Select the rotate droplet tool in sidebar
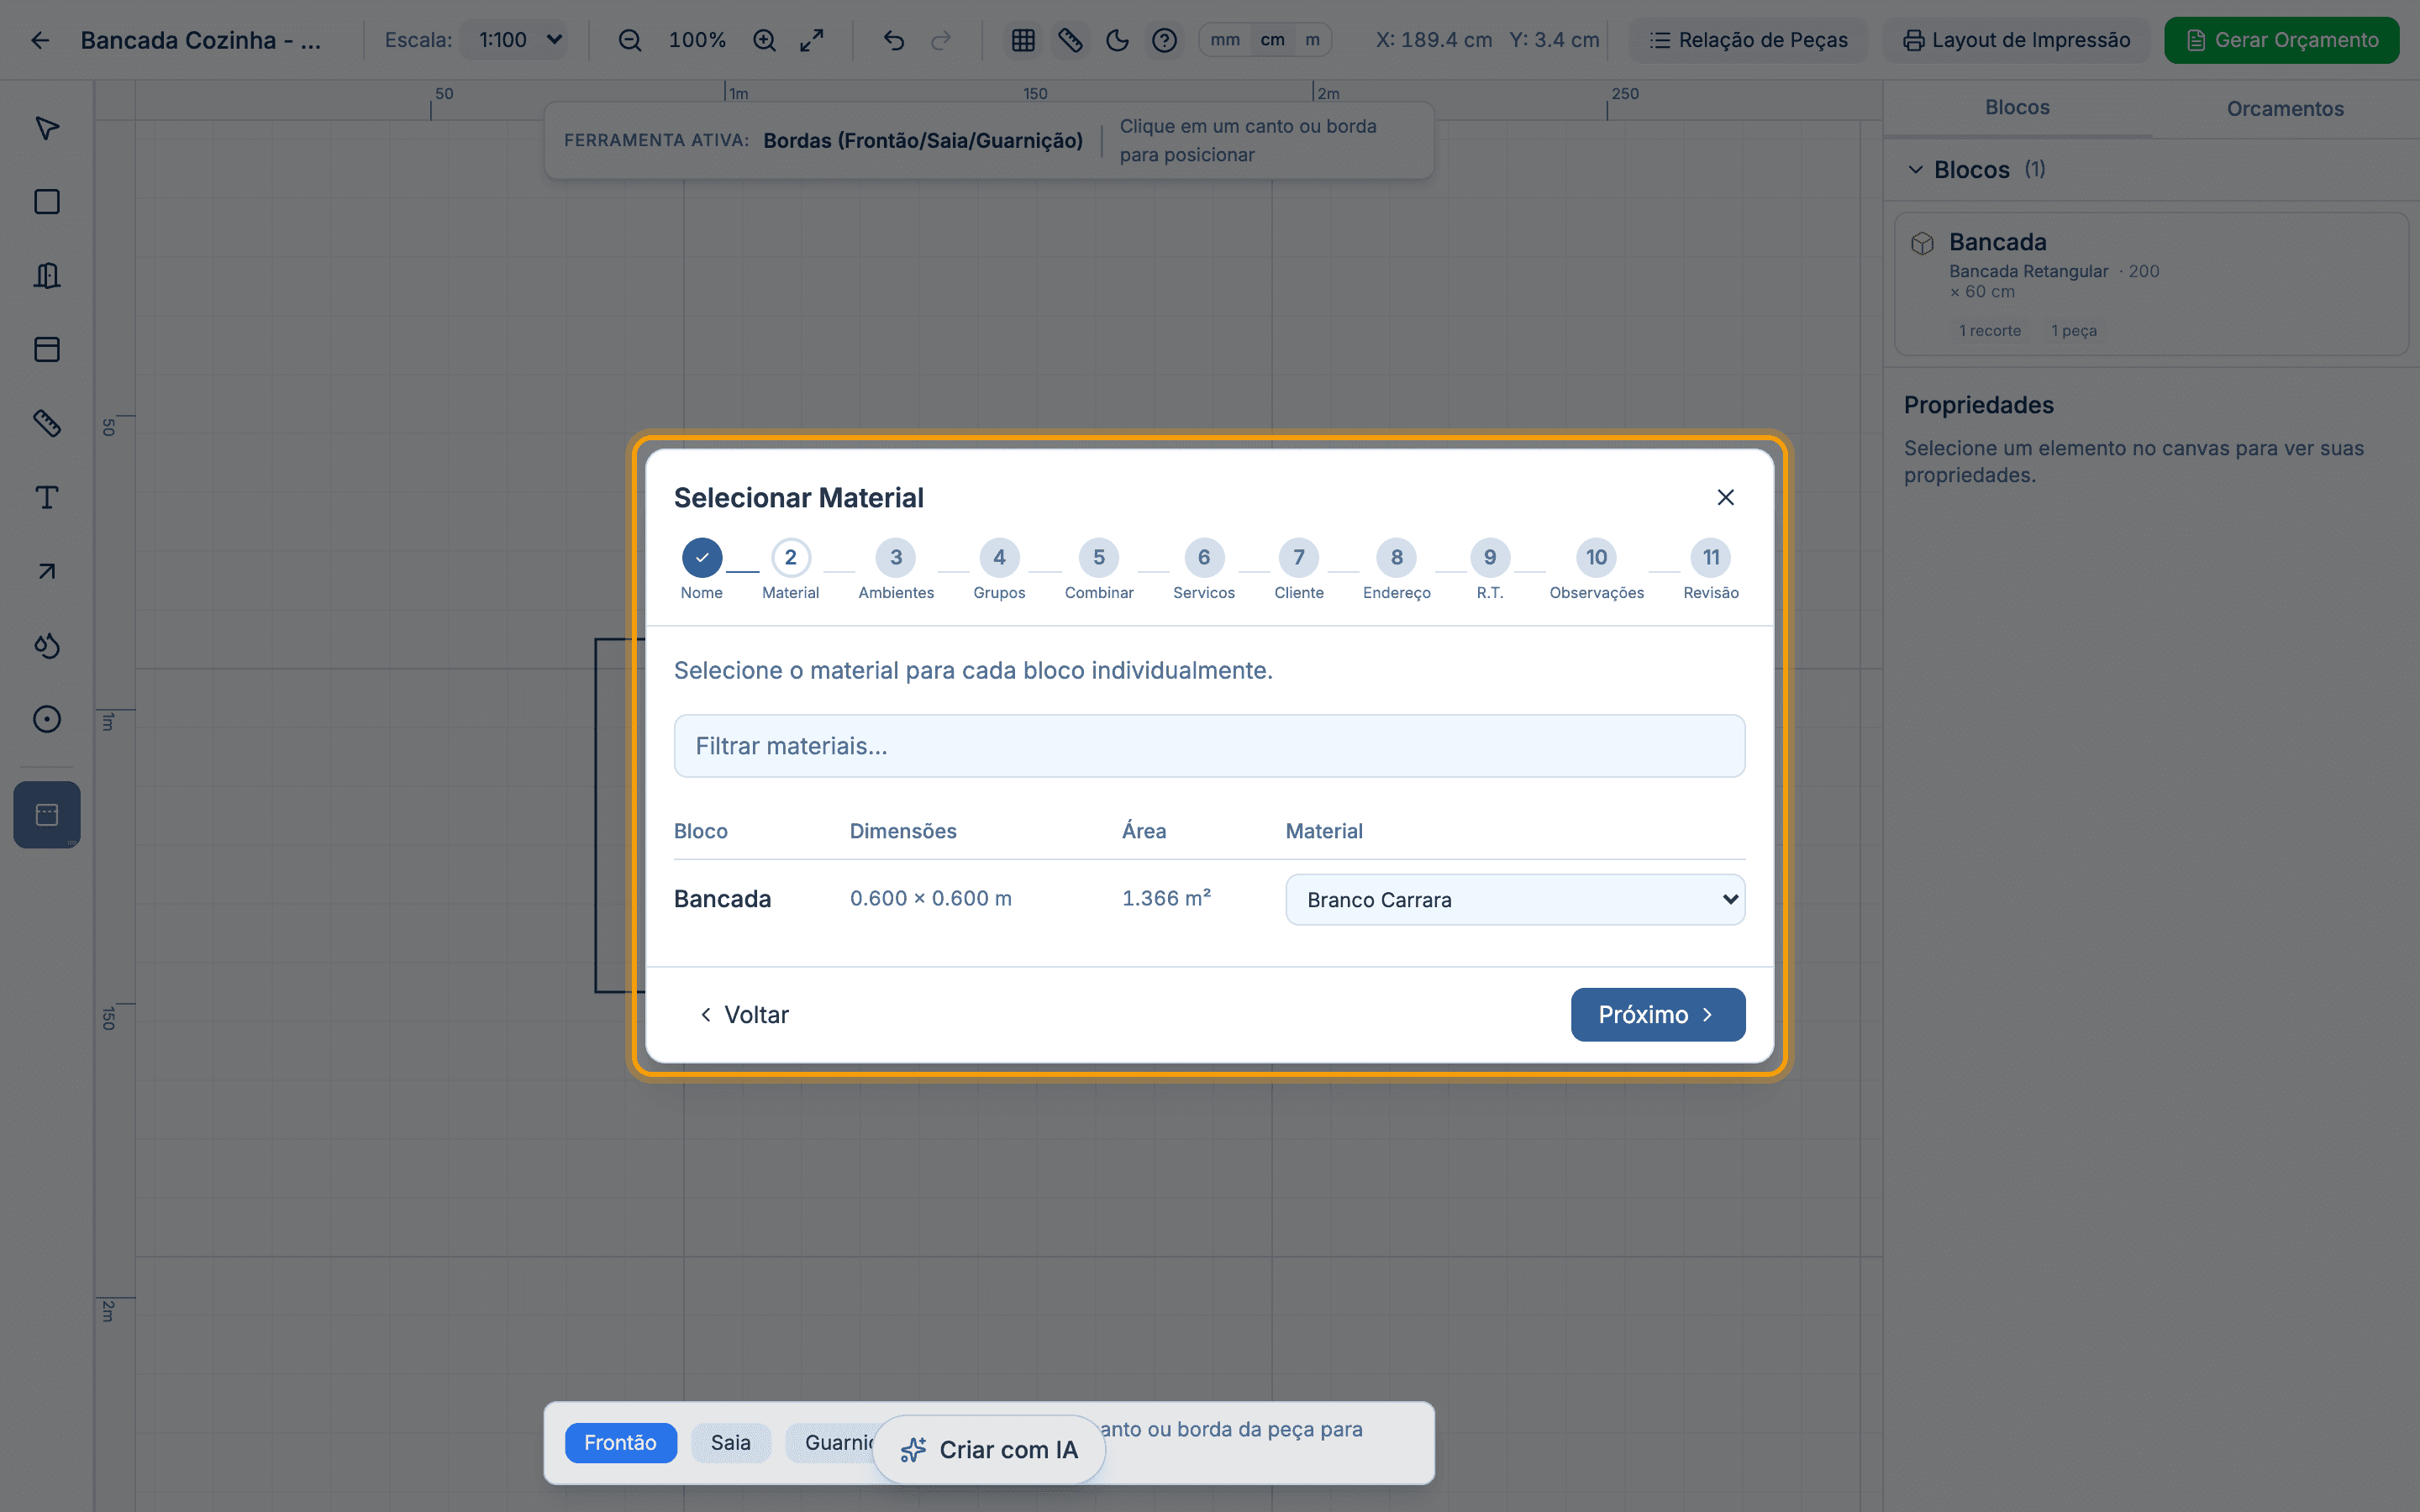2420x1512 pixels. point(47,645)
